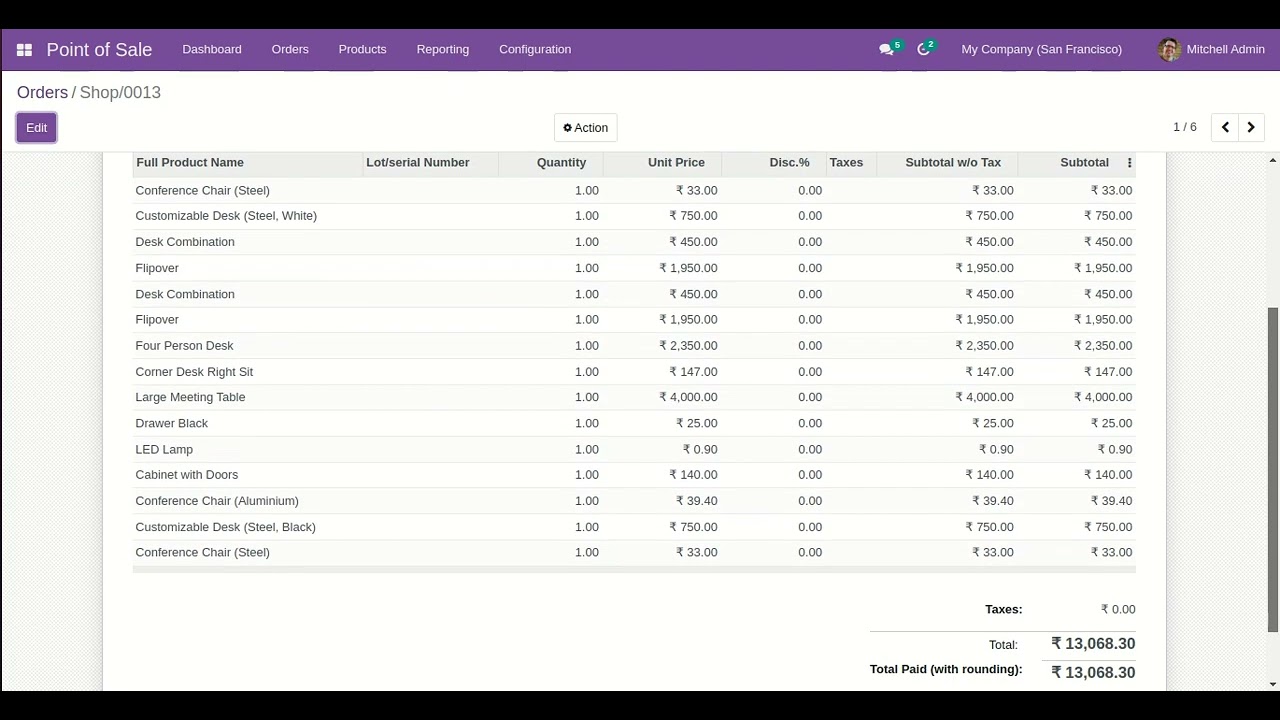
Task: Sort by Disc.% column header
Action: 773,163
